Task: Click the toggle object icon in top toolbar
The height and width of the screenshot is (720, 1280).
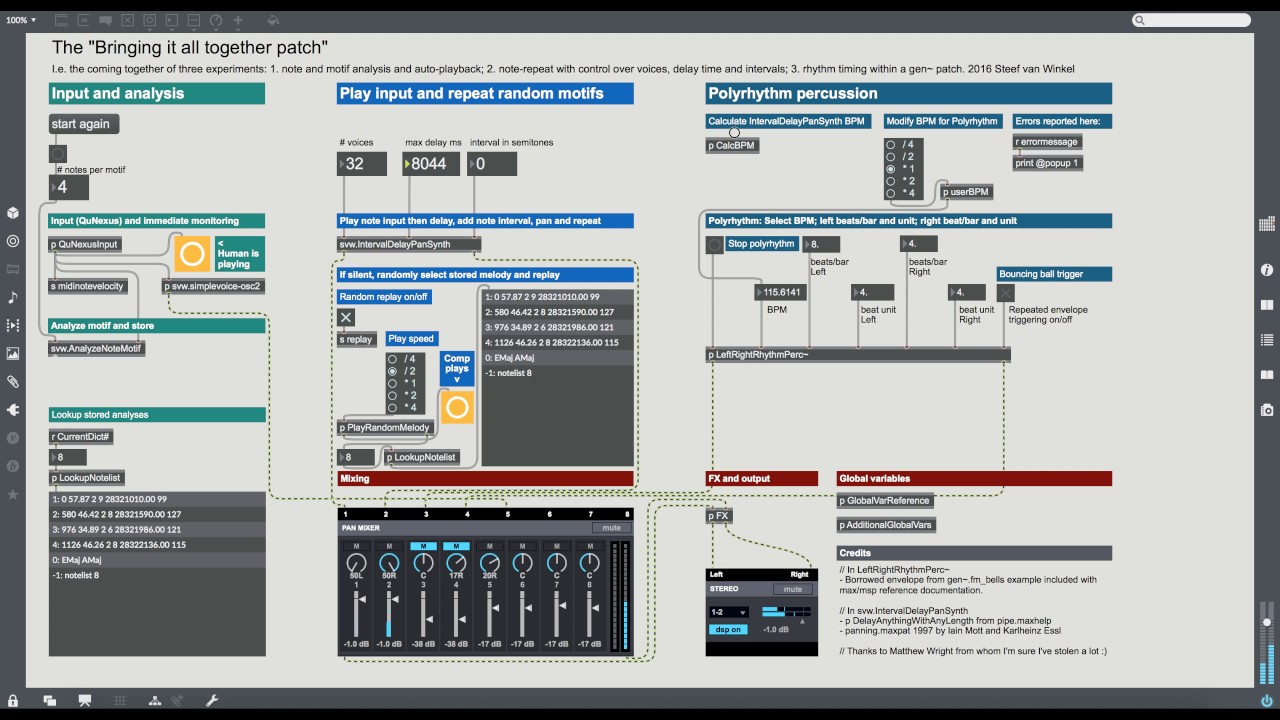Action: coord(128,20)
